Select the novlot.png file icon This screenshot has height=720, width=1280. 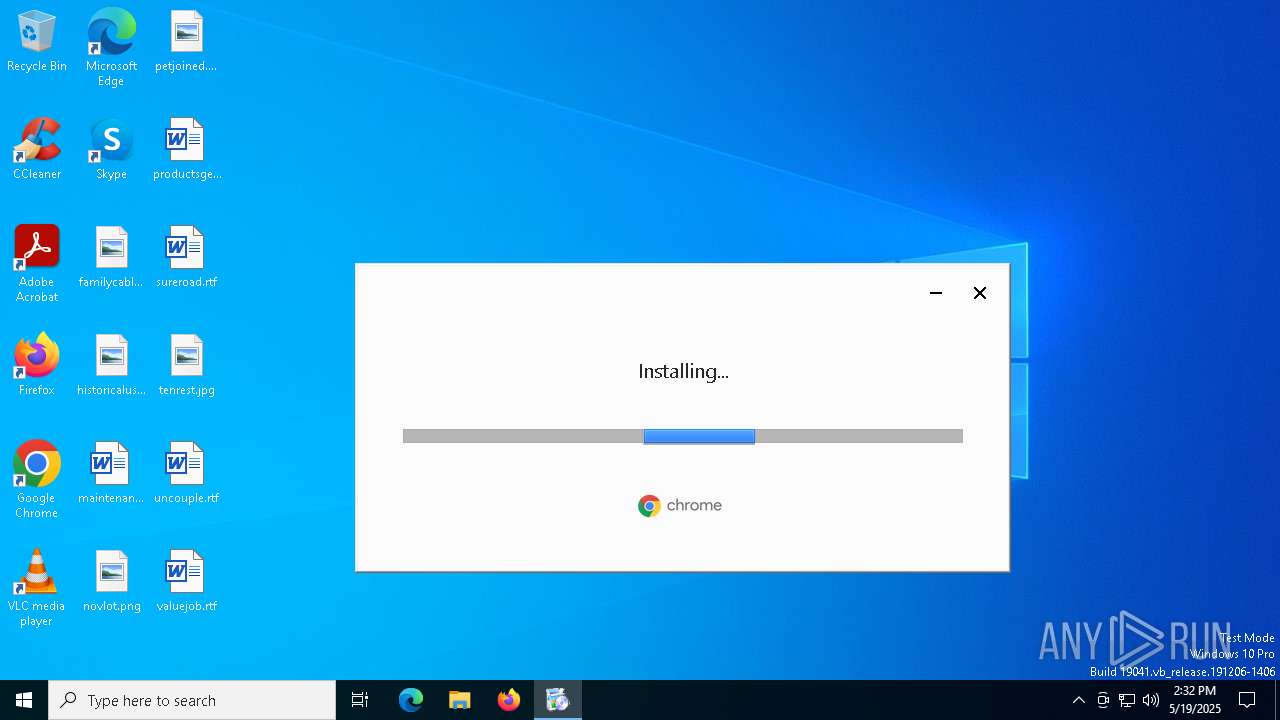coord(111,582)
